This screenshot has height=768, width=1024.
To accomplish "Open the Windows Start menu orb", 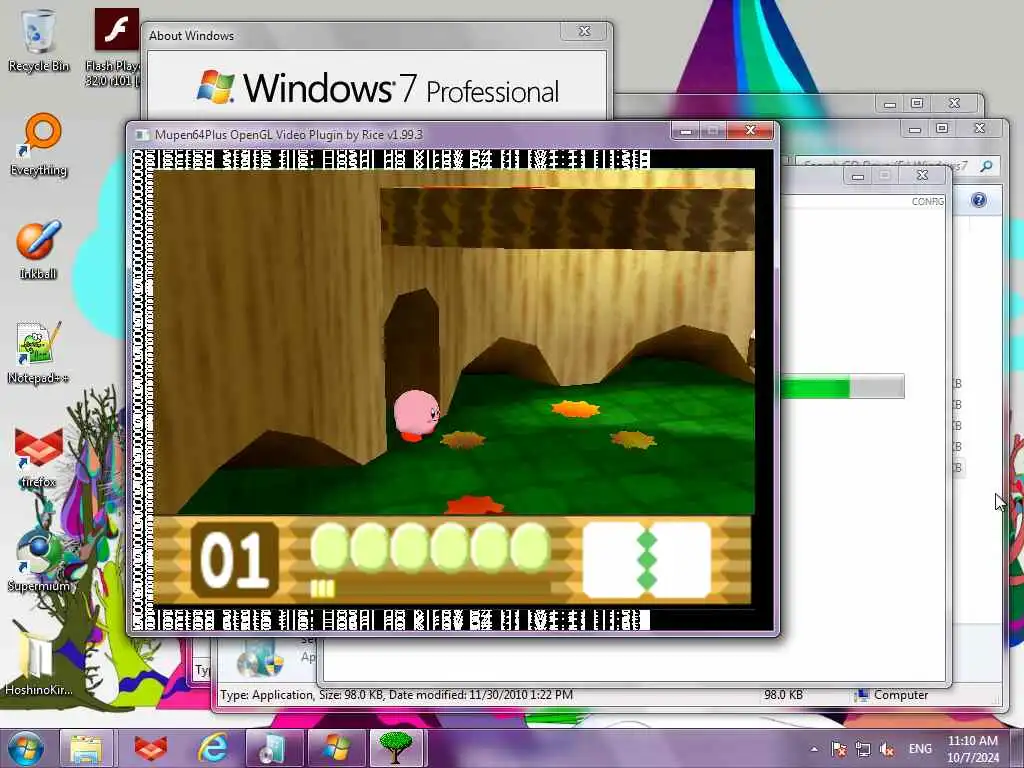I will (25, 748).
